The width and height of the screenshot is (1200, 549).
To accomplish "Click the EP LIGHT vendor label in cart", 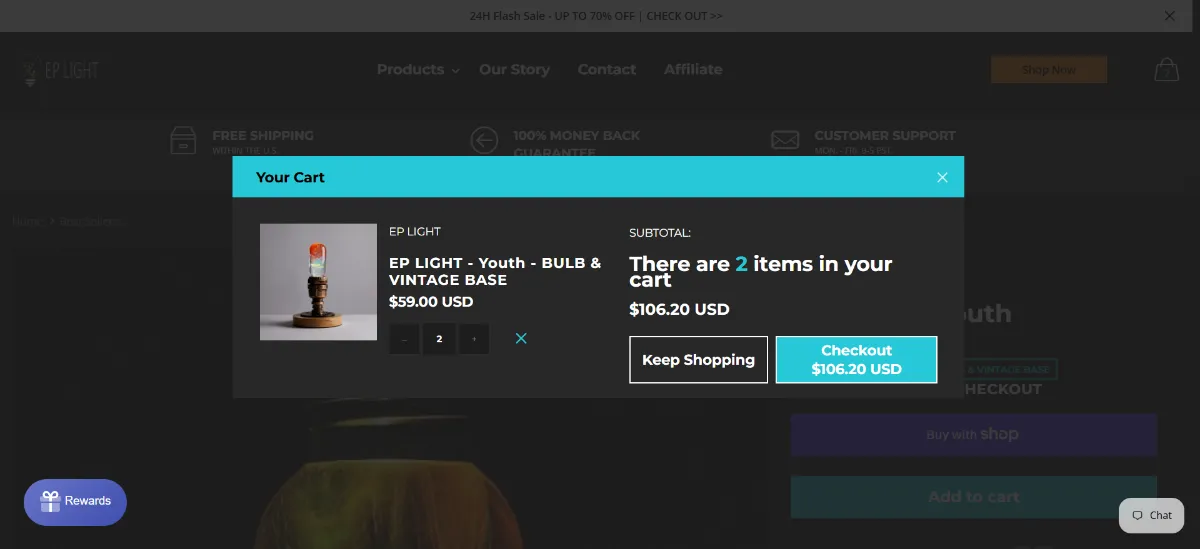I will pos(415,231).
